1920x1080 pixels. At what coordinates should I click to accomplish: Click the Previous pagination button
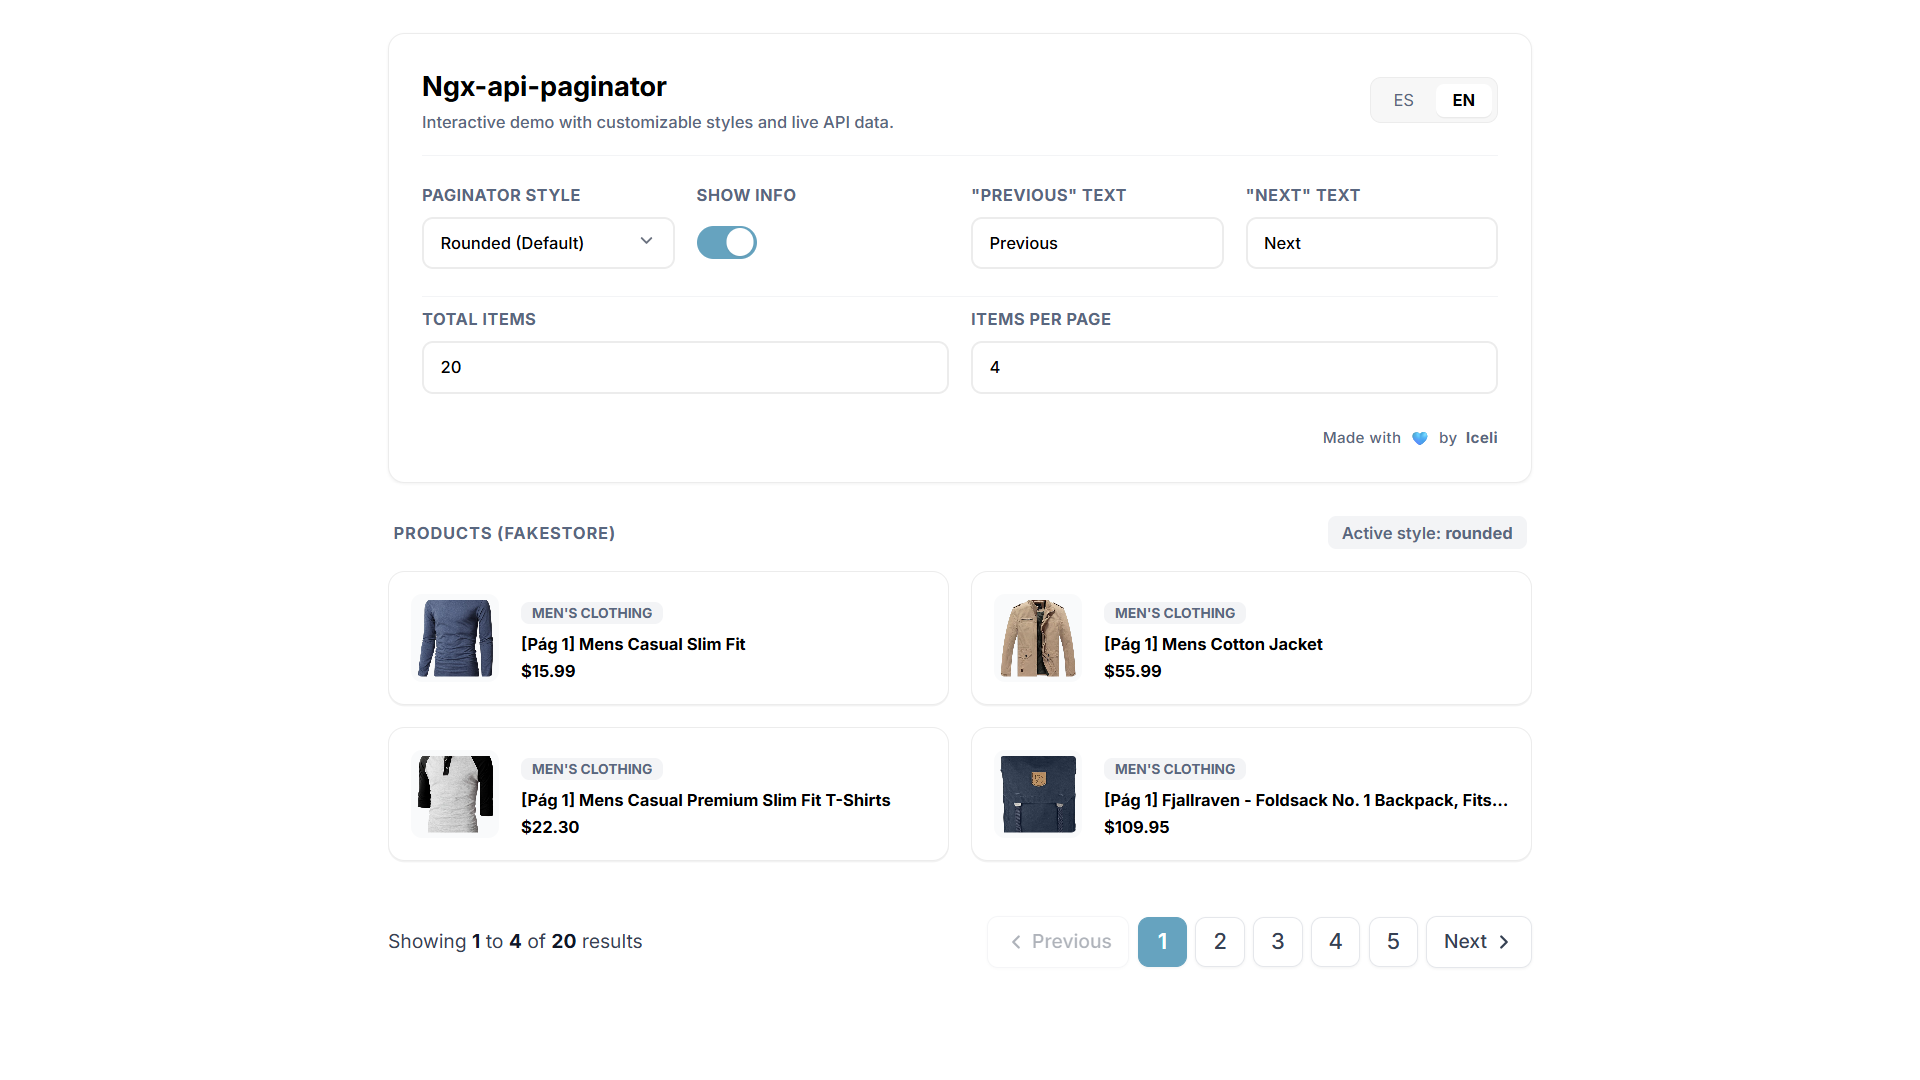1058,942
